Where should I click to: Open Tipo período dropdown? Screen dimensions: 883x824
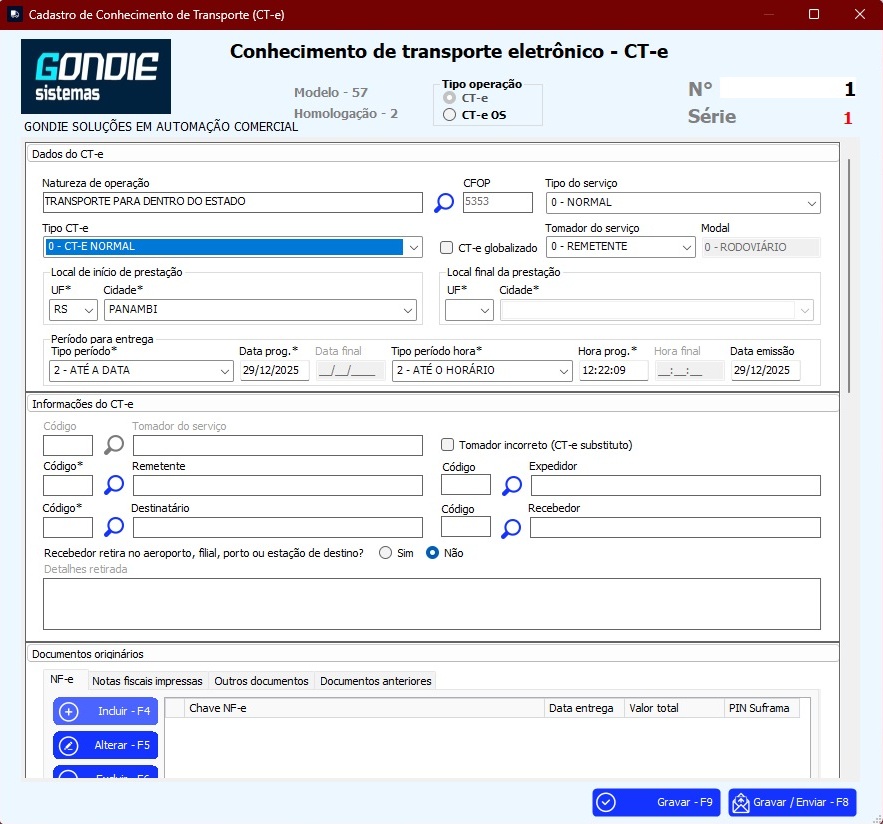click(x=141, y=371)
